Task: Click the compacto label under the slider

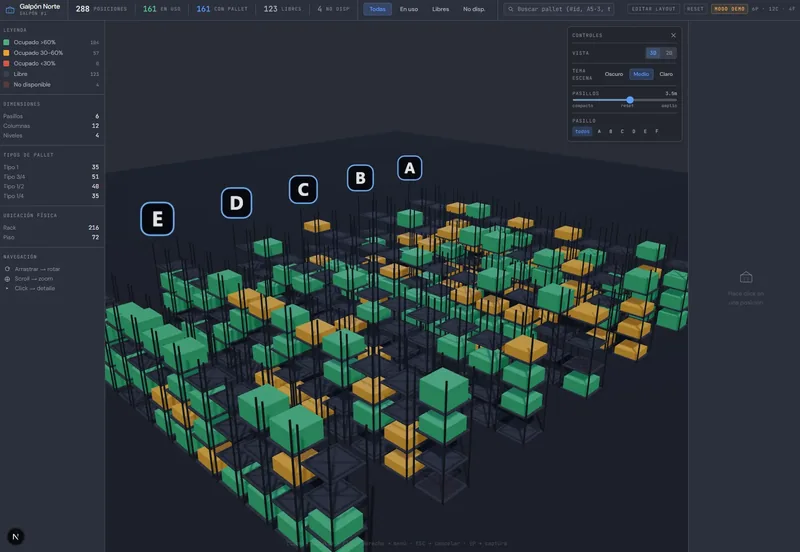Action: [x=583, y=106]
